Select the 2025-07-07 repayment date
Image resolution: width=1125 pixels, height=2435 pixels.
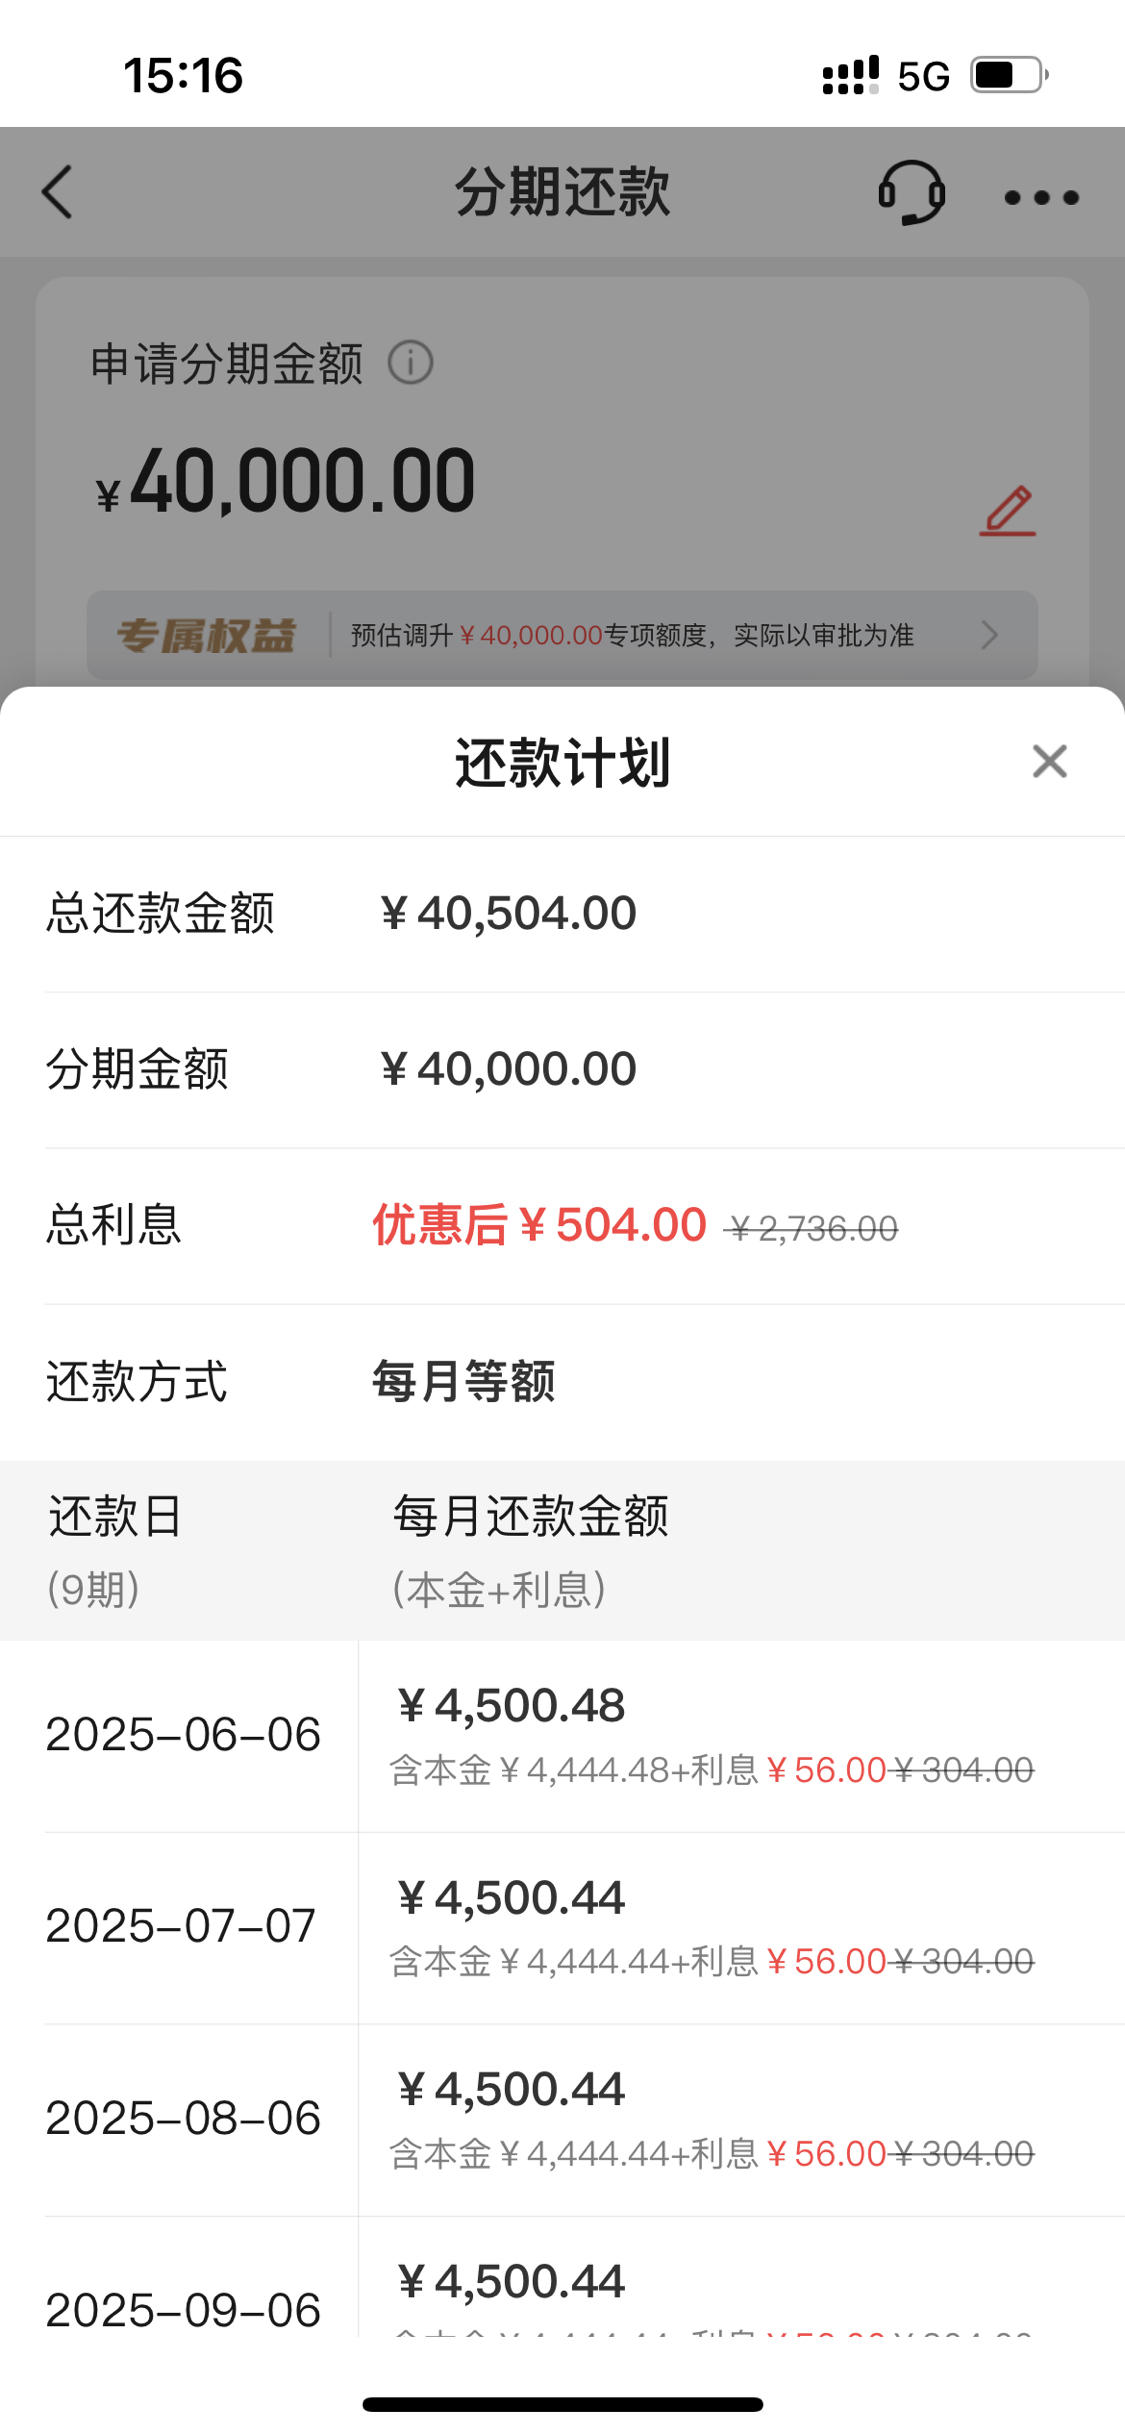pos(181,1926)
